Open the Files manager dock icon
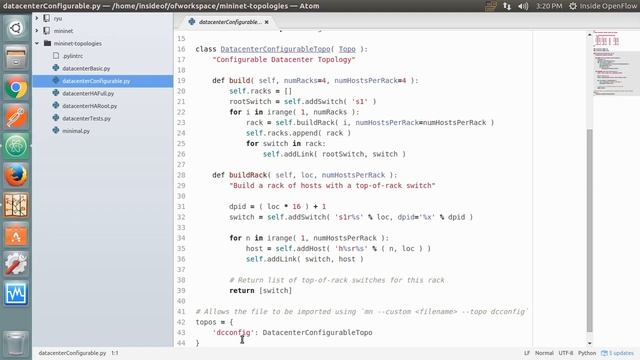 16,58
